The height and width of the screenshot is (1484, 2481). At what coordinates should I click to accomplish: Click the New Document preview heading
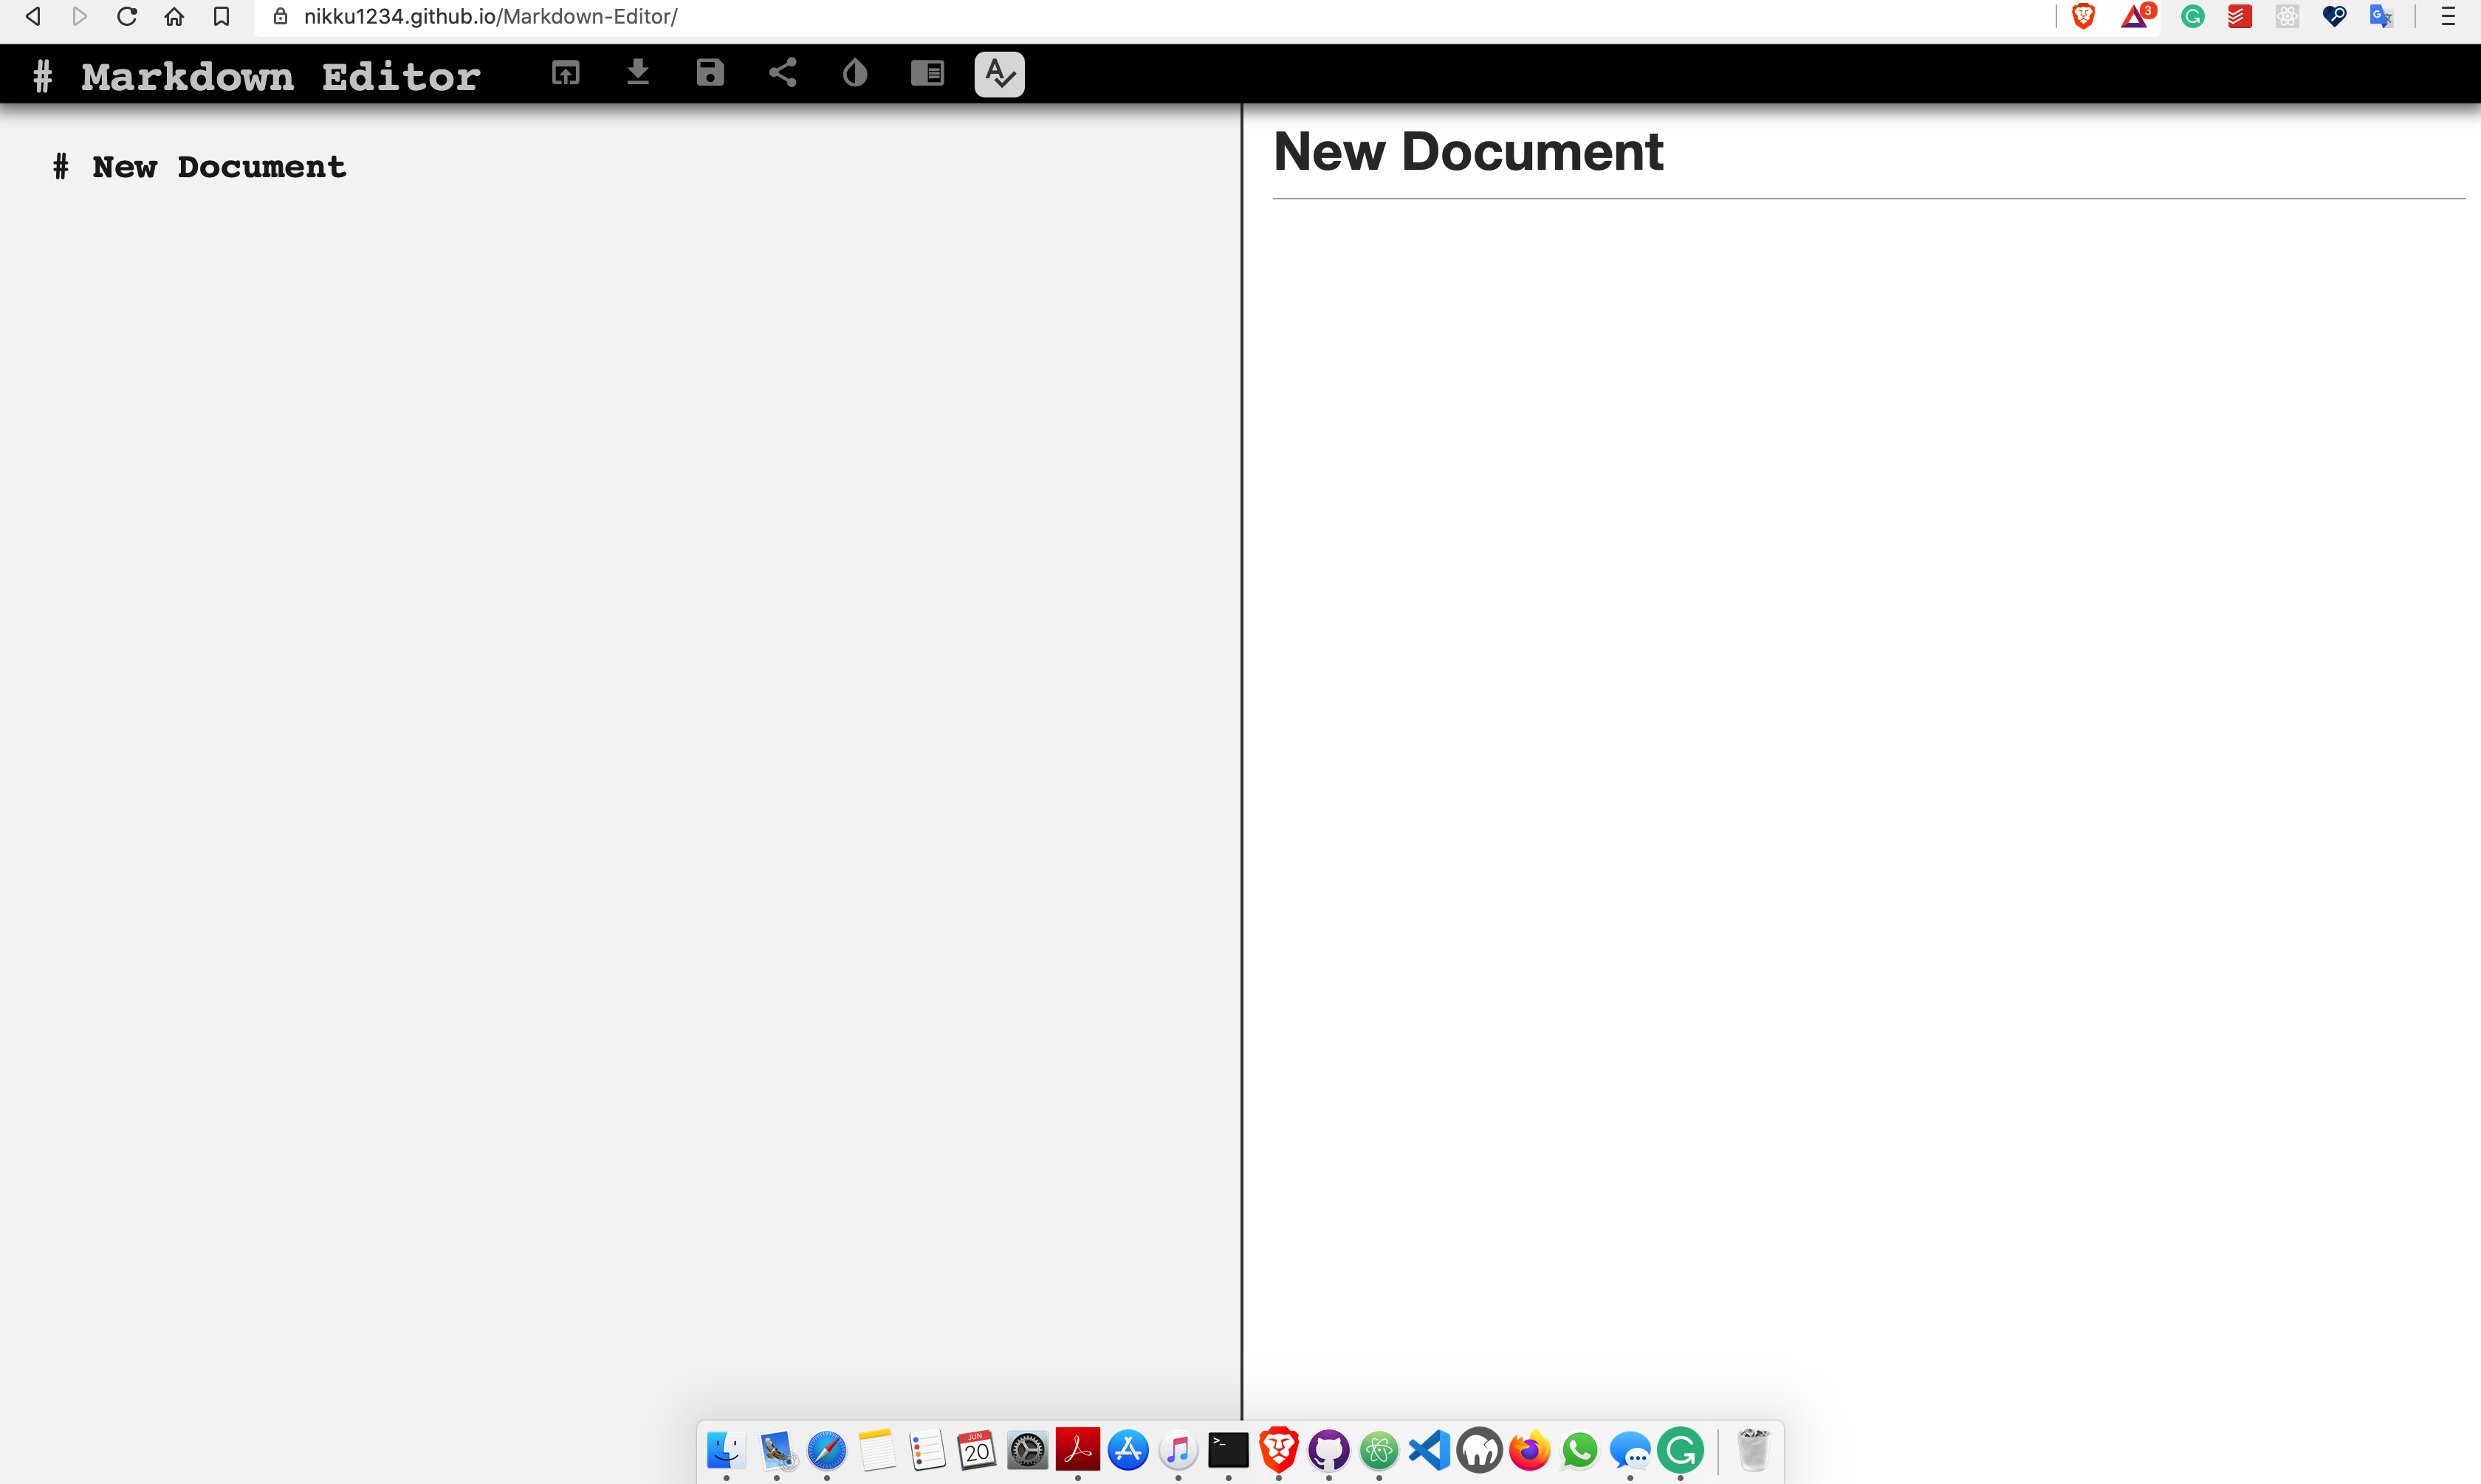(1469, 150)
